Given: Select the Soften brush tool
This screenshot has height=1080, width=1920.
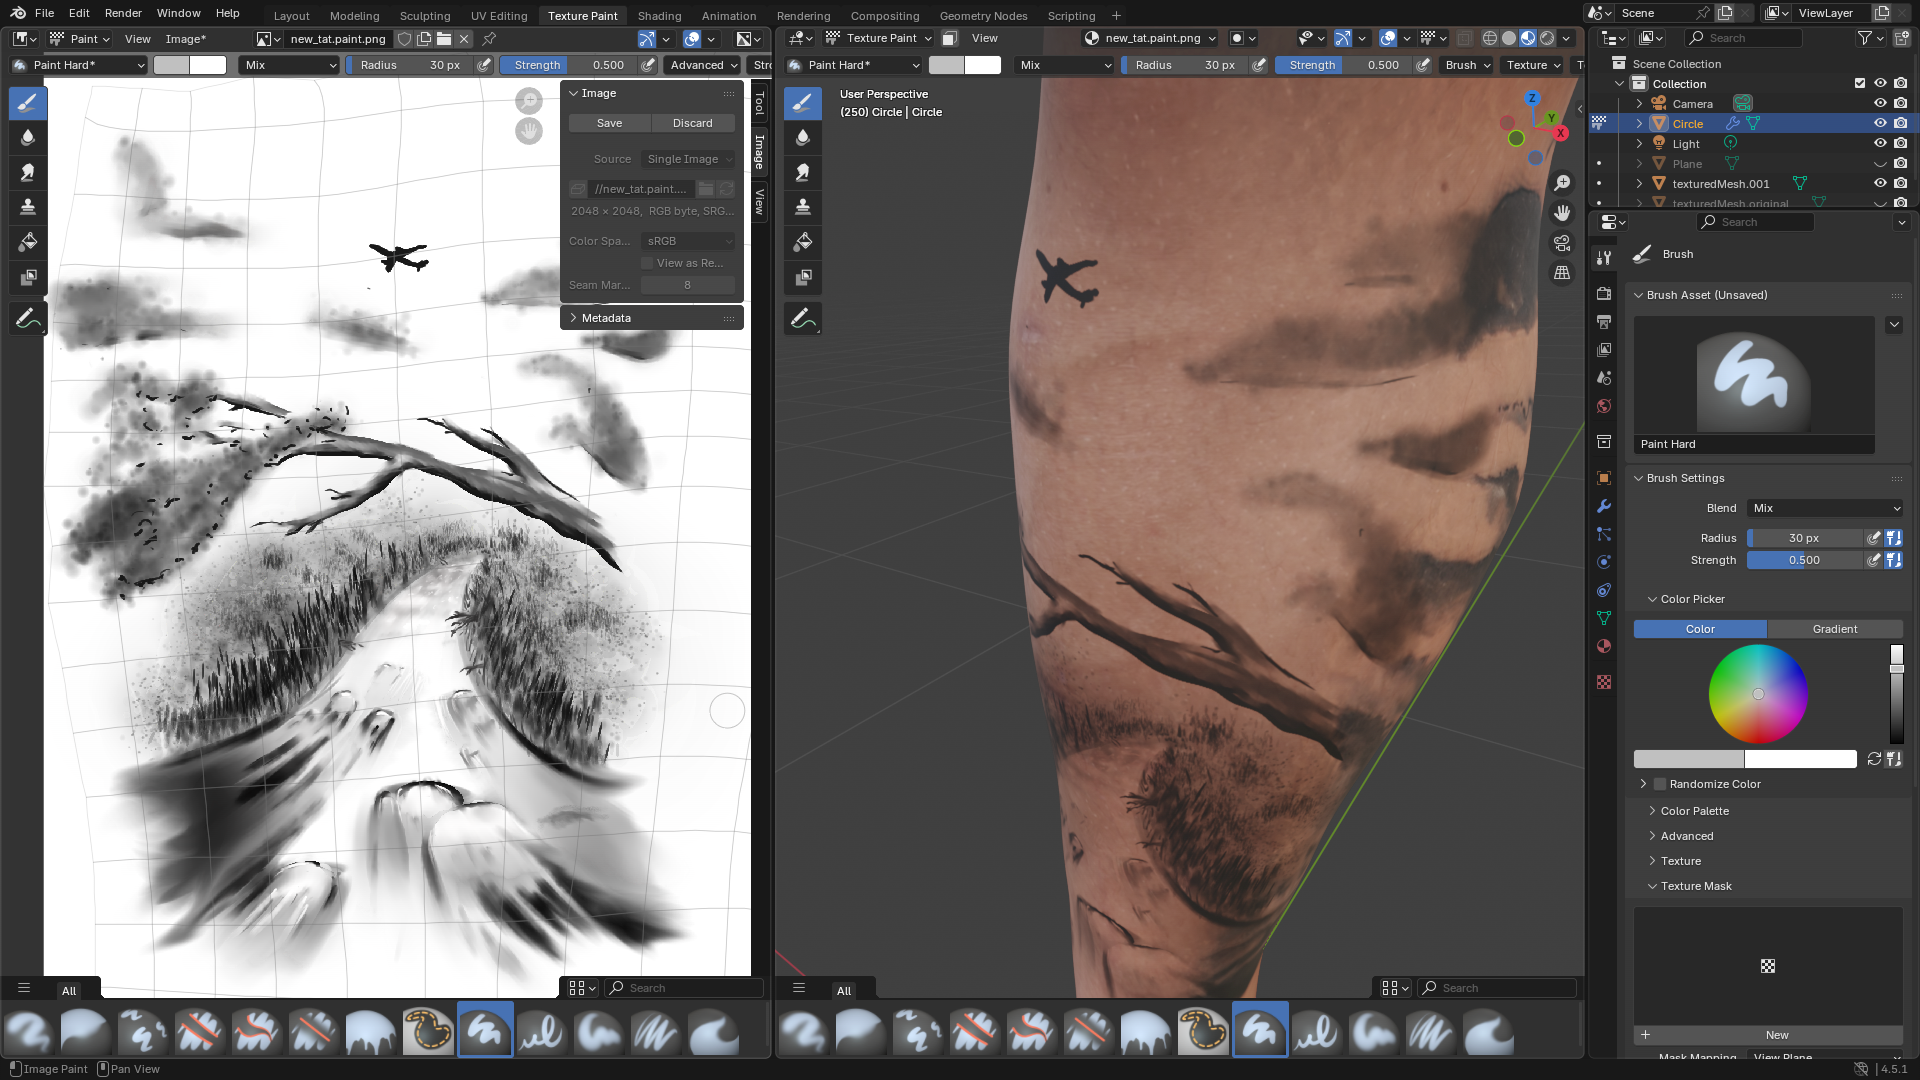Looking at the screenshot, I should click(27, 137).
